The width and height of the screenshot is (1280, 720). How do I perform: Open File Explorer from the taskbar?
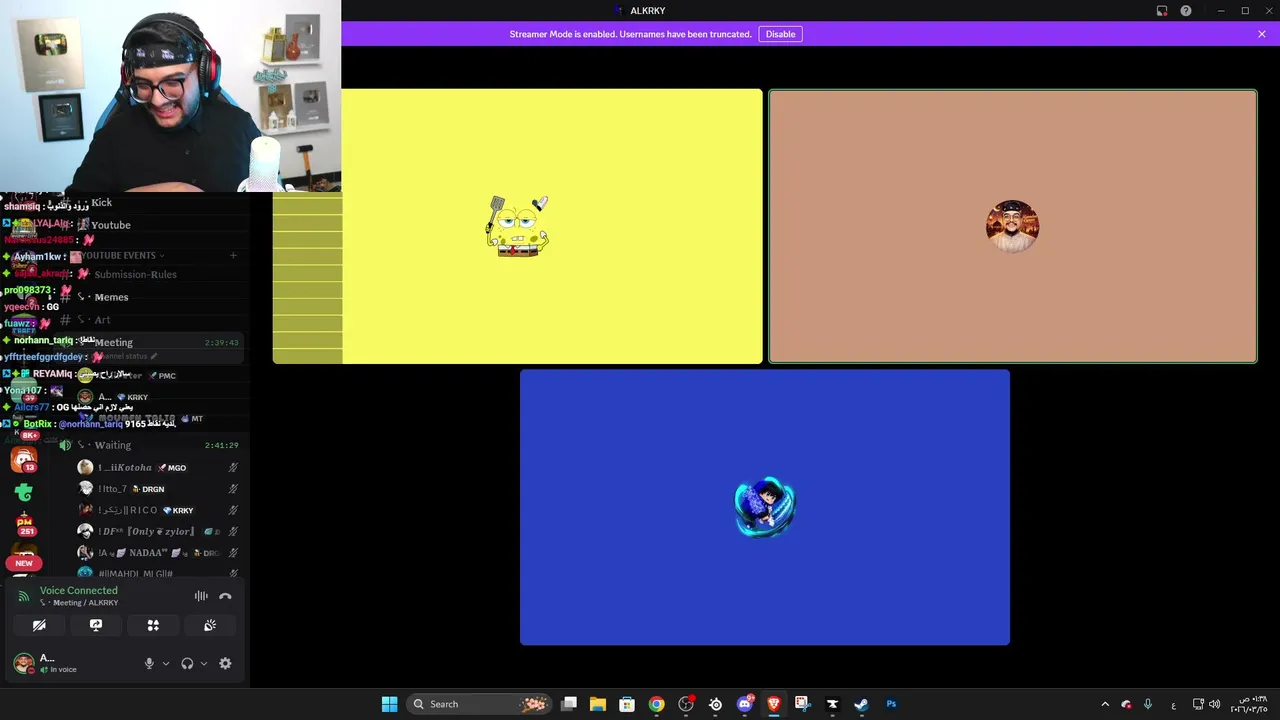pyautogui.click(x=598, y=704)
